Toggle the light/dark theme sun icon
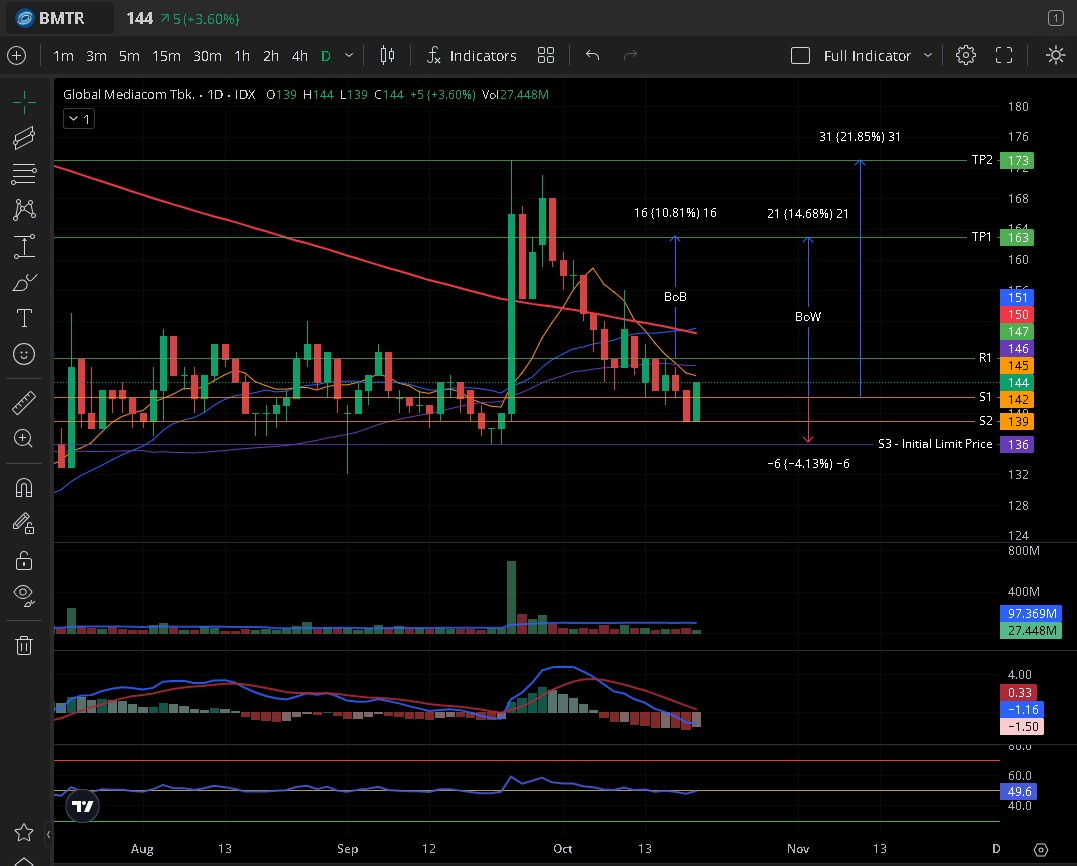The width and height of the screenshot is (1077, 866). (1055, 56)
